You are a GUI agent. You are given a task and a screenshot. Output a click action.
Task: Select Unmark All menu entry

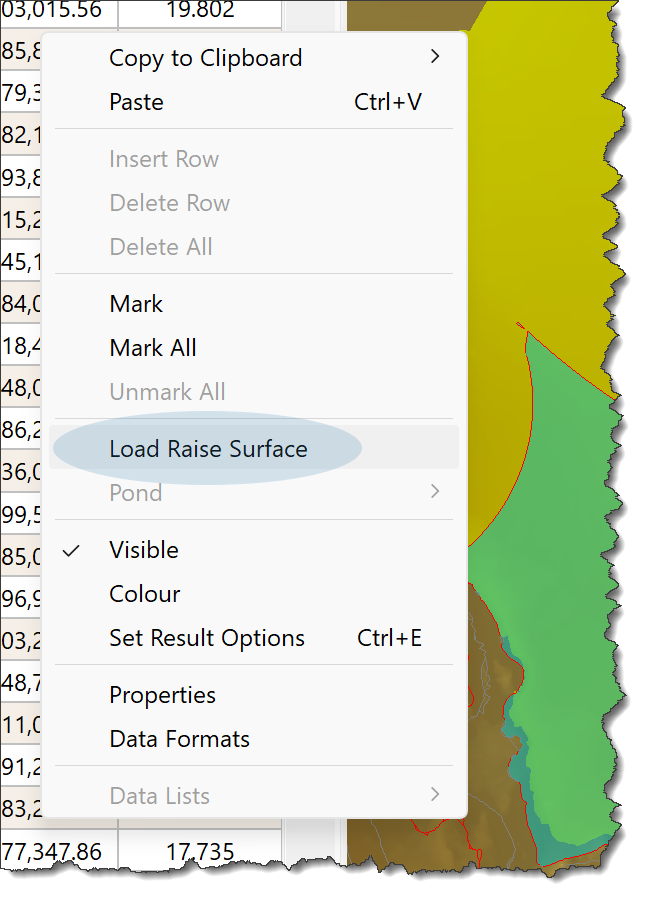click(x=253, y=392)
